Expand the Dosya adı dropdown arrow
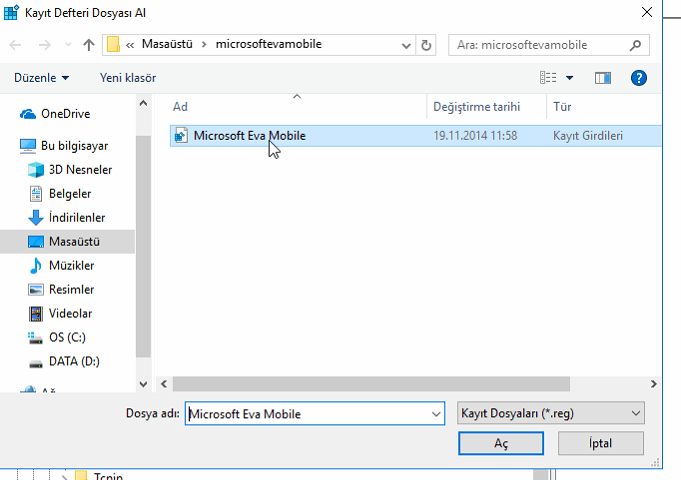This screenshot has height=480, width=681. (x=436, y=414)
